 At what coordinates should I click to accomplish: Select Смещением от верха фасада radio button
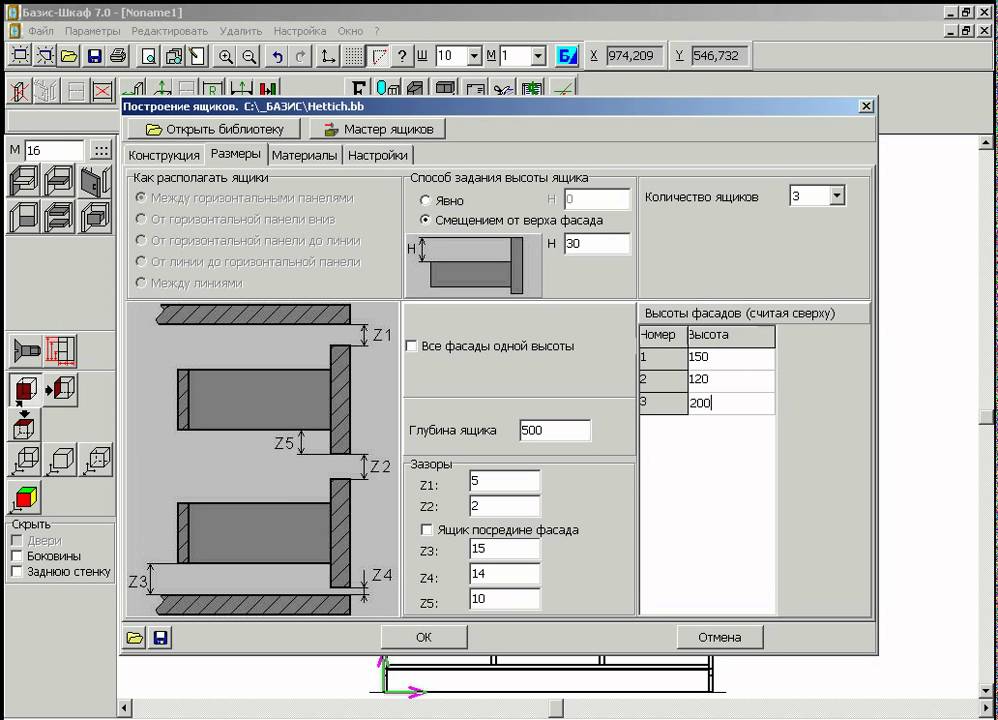tap(425, 220)
